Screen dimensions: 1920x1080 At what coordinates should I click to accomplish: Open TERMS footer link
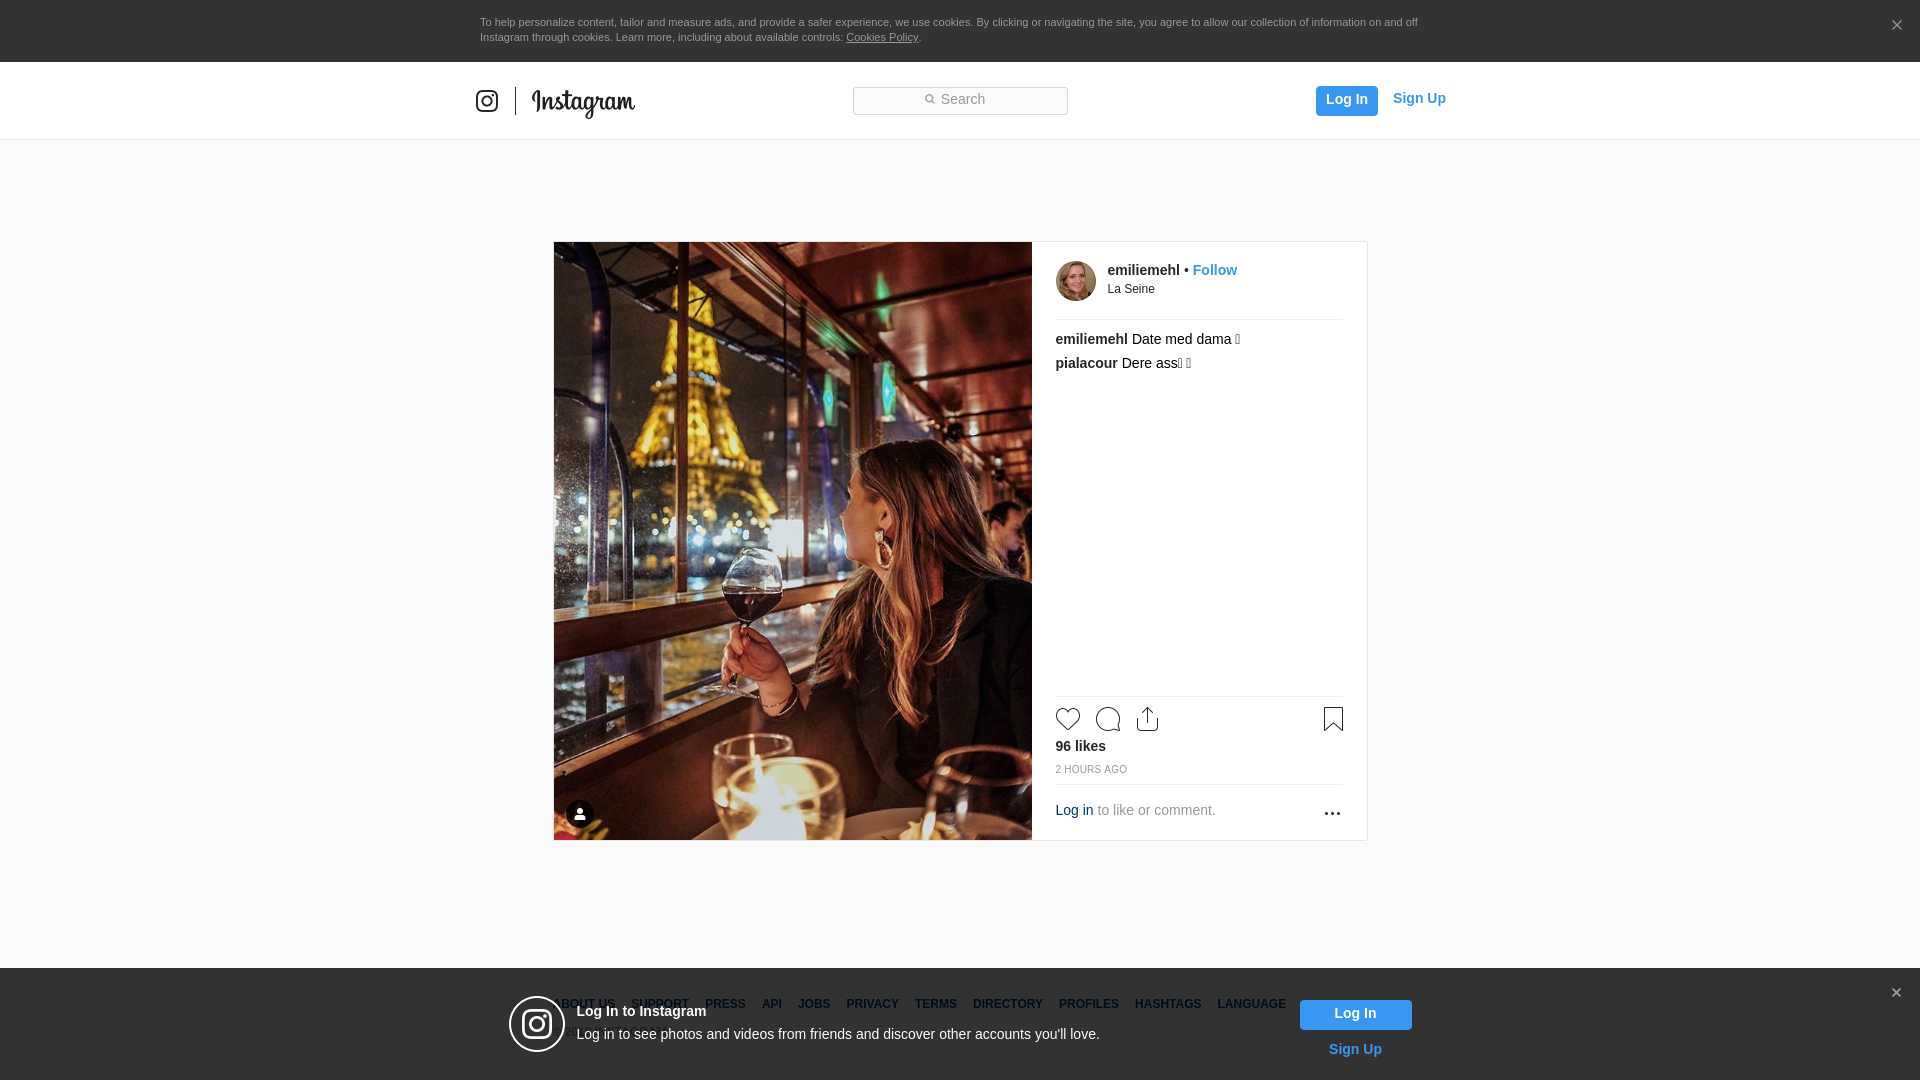(936, 1004)
